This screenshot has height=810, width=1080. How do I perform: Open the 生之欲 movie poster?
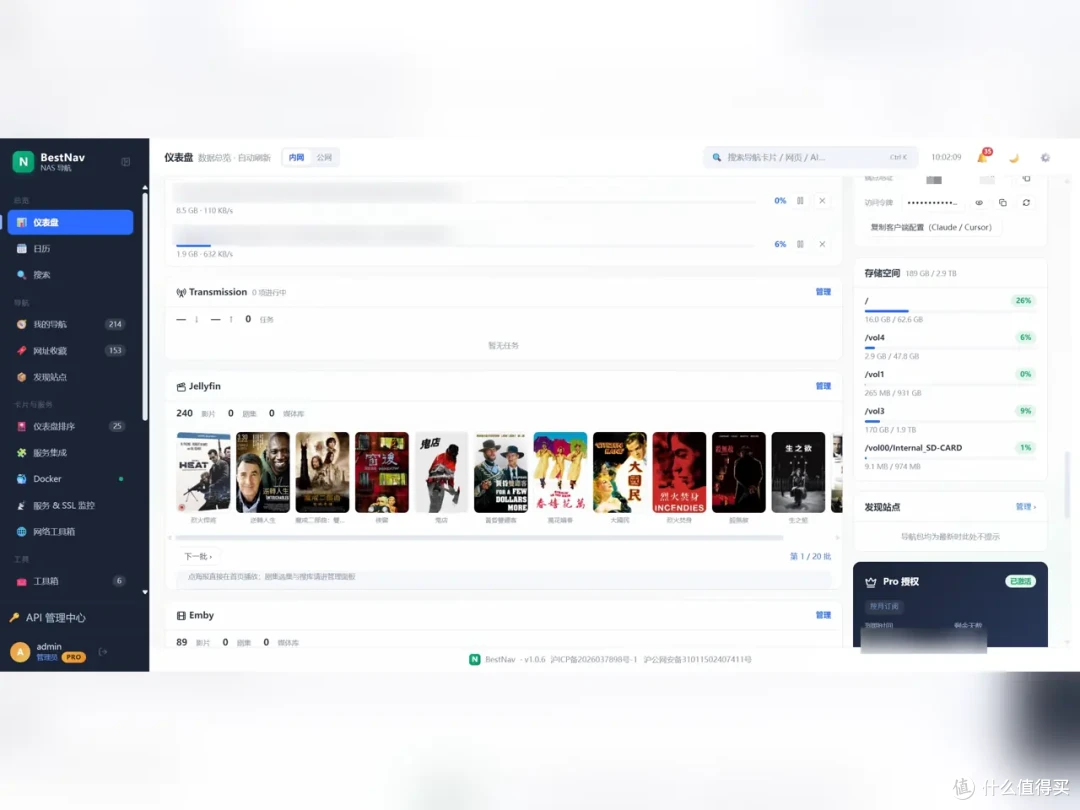[798, 472]
